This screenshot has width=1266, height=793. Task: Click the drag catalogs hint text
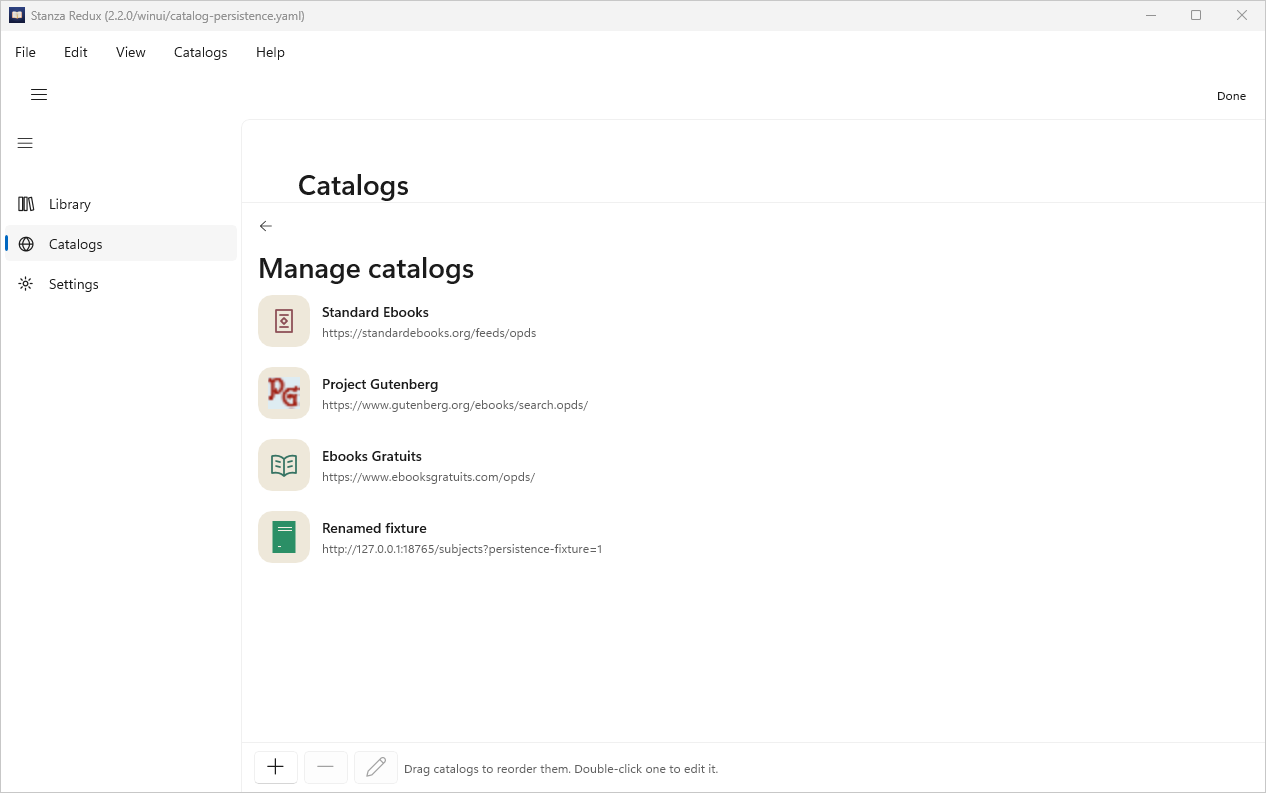point(561,769)
